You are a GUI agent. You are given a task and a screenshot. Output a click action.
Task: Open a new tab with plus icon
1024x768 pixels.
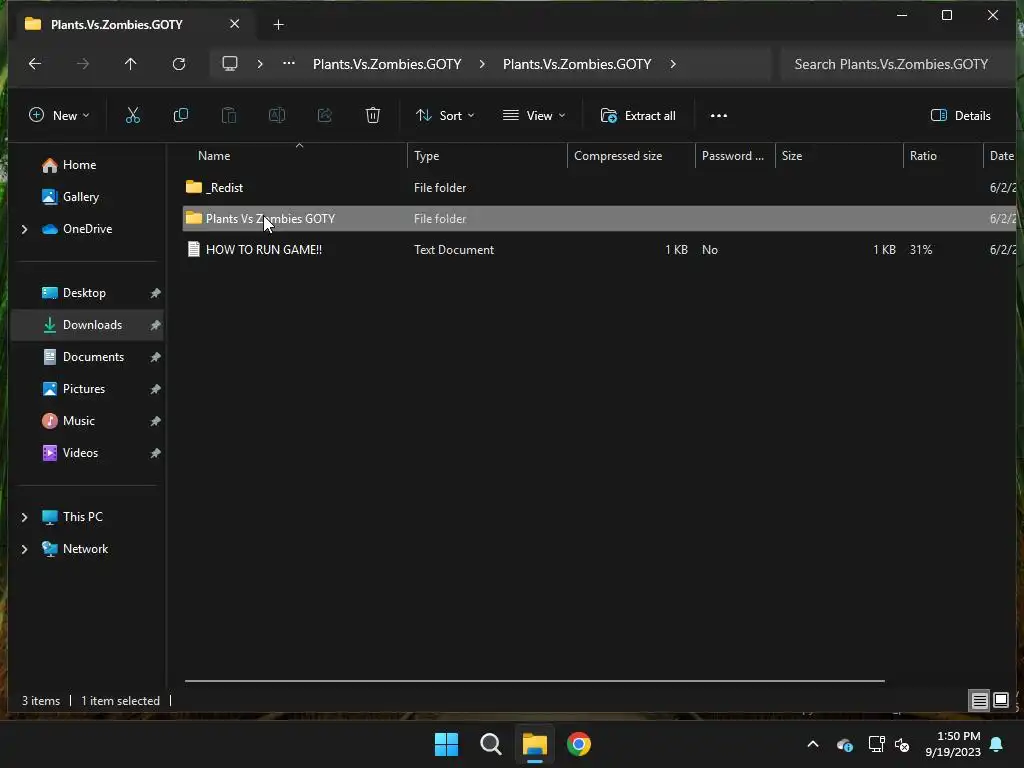tap(278, 25)
